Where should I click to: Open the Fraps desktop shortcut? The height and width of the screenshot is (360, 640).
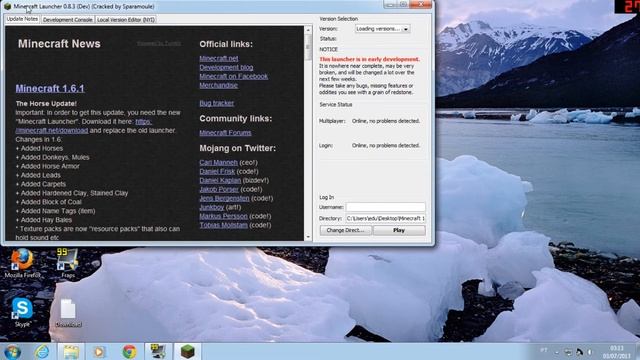pyautogui.click(x=67, y=263)
